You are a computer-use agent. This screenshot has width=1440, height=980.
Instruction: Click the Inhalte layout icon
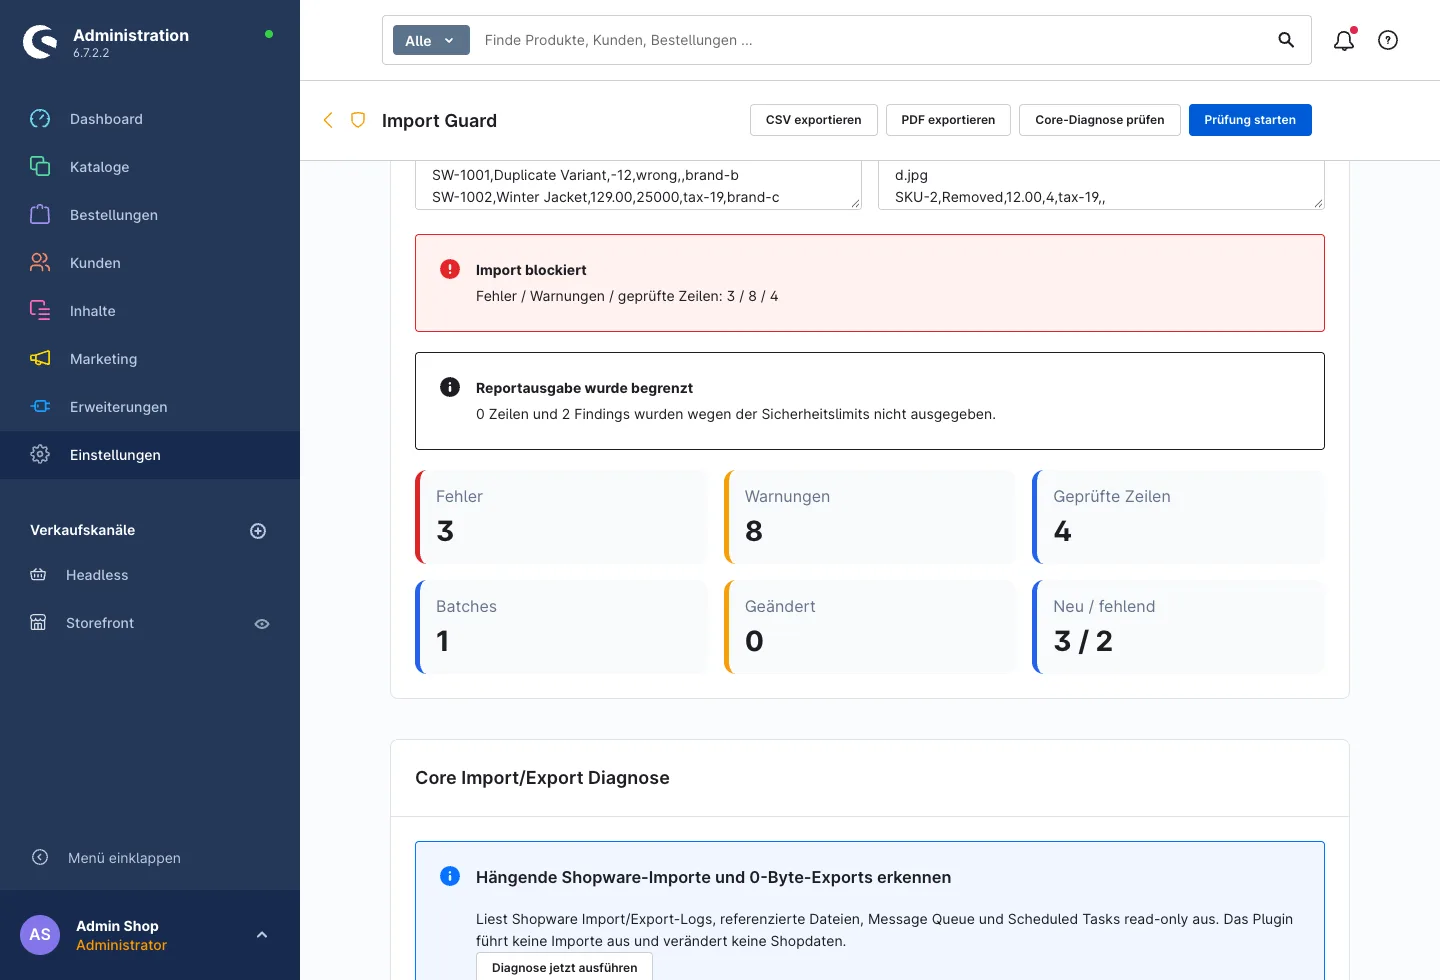click(40, 311)
